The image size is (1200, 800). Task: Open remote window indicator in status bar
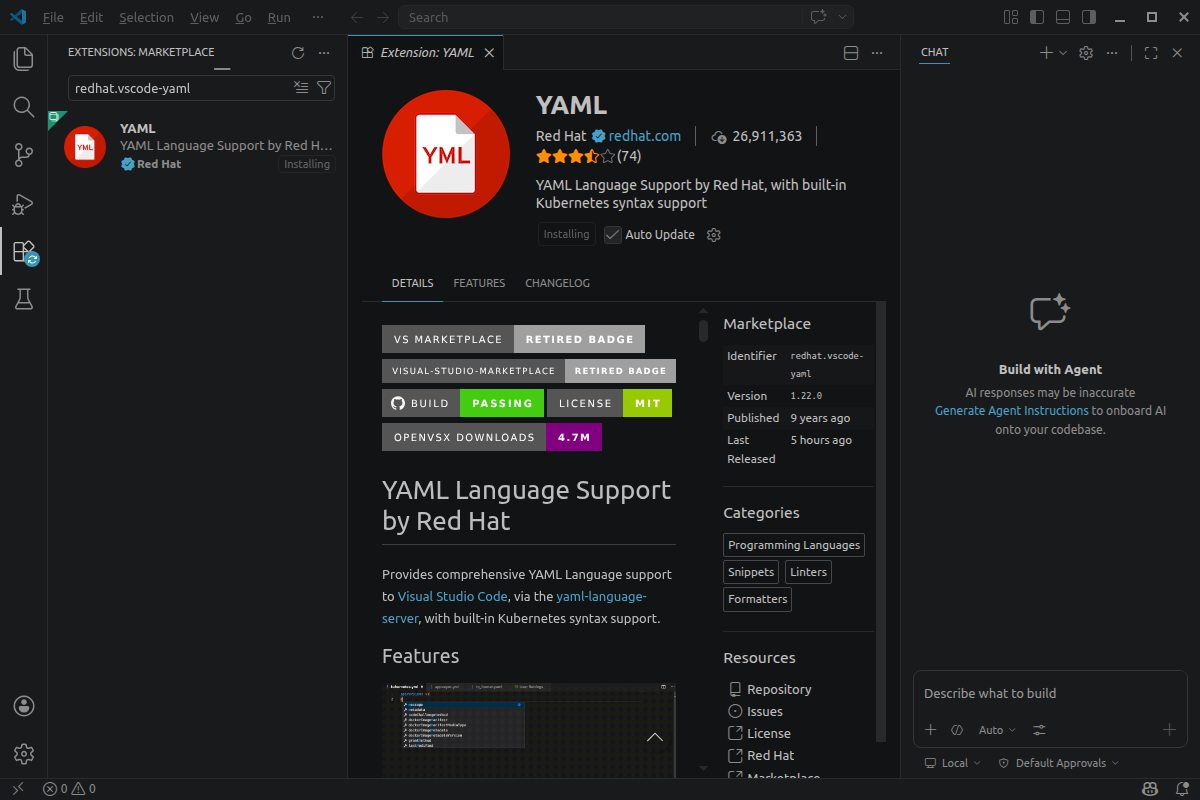17,789
